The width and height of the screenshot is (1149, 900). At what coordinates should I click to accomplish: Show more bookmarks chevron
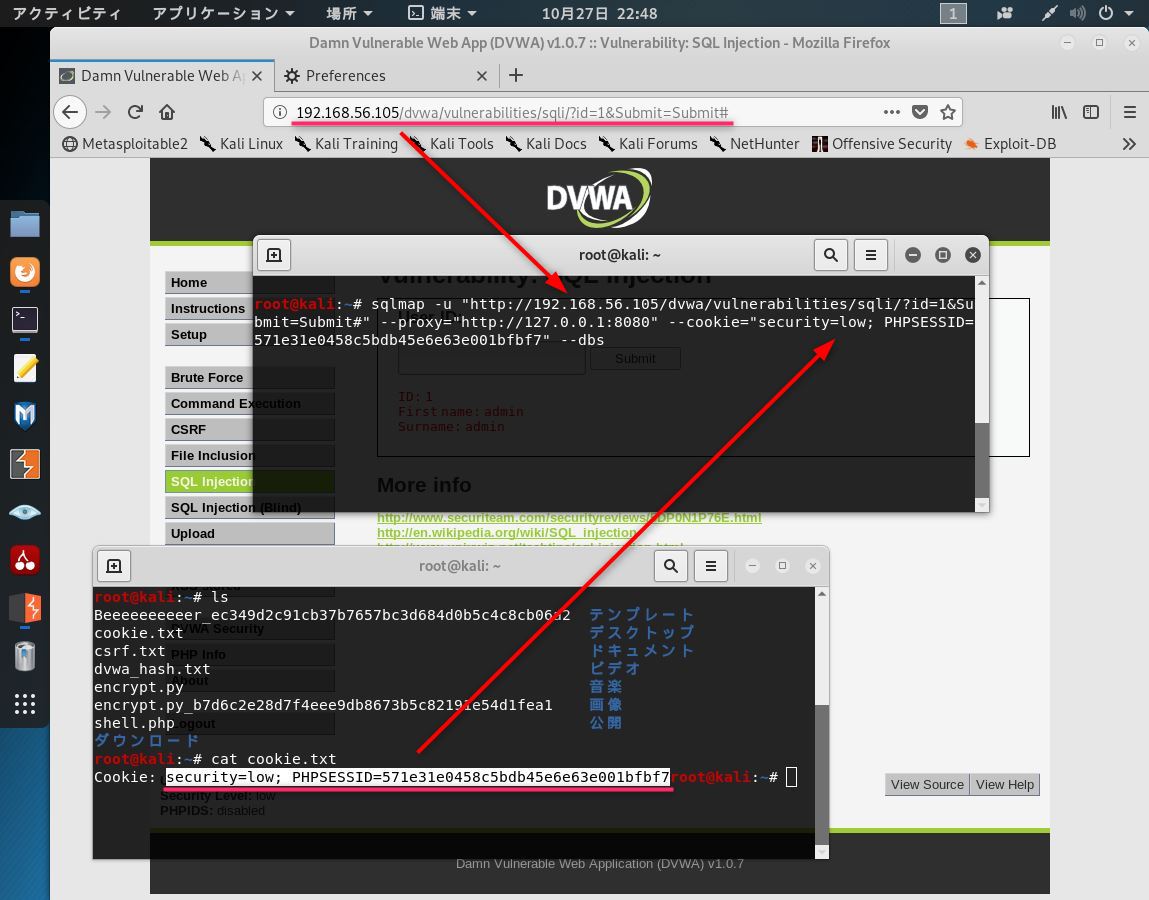[1129, 144]
